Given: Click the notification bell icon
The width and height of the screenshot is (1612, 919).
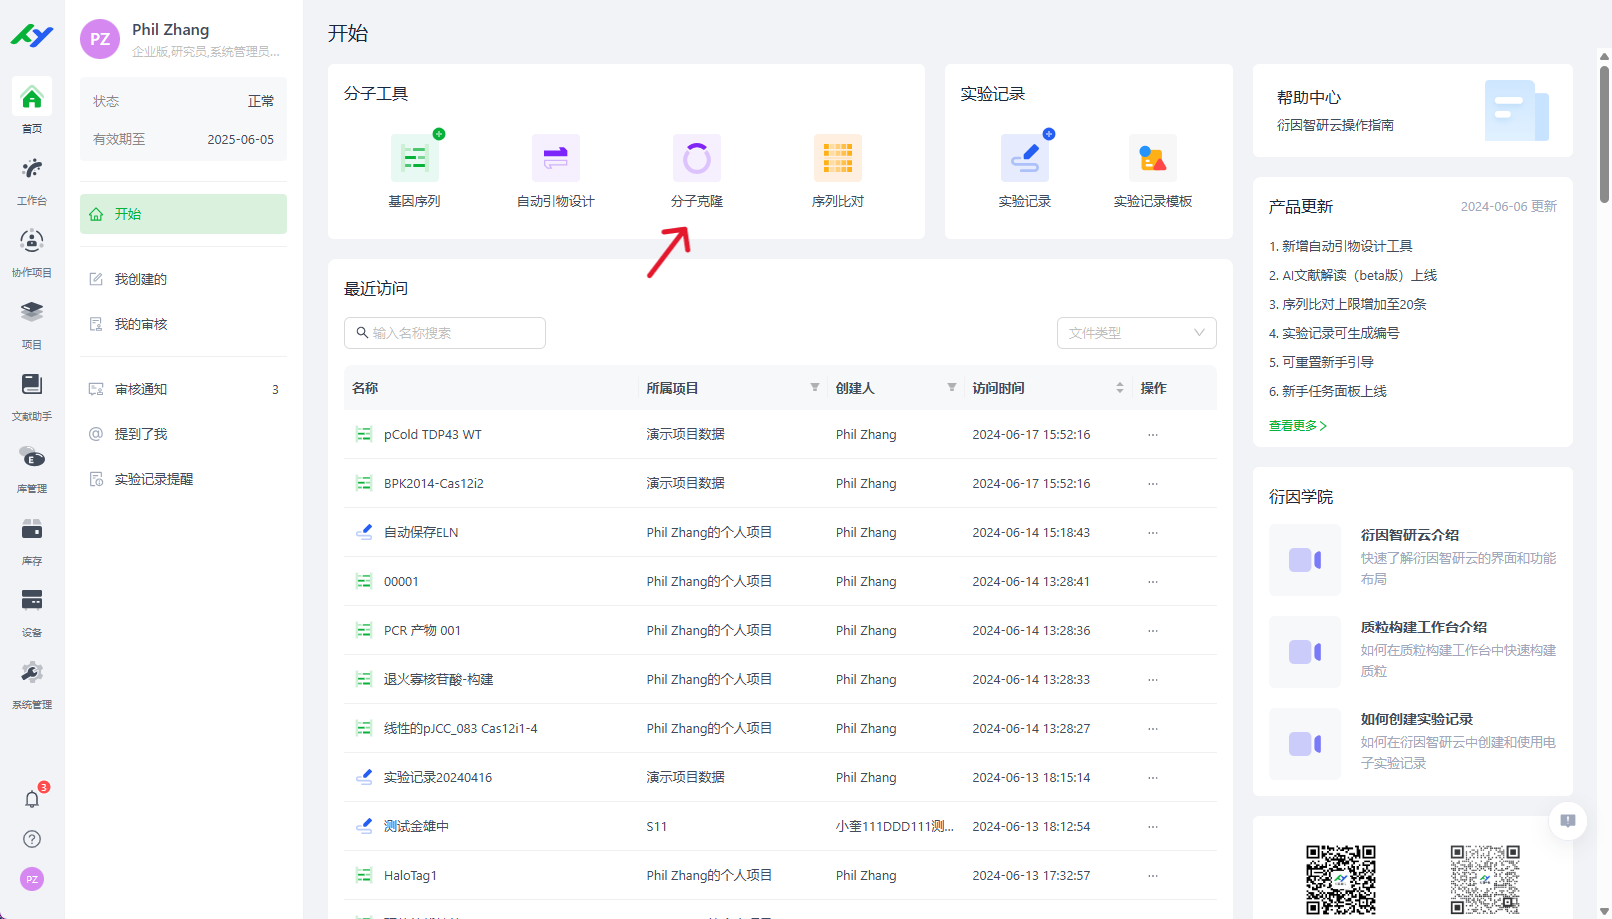Looking at the screenshot, I should tap(32, 799).
